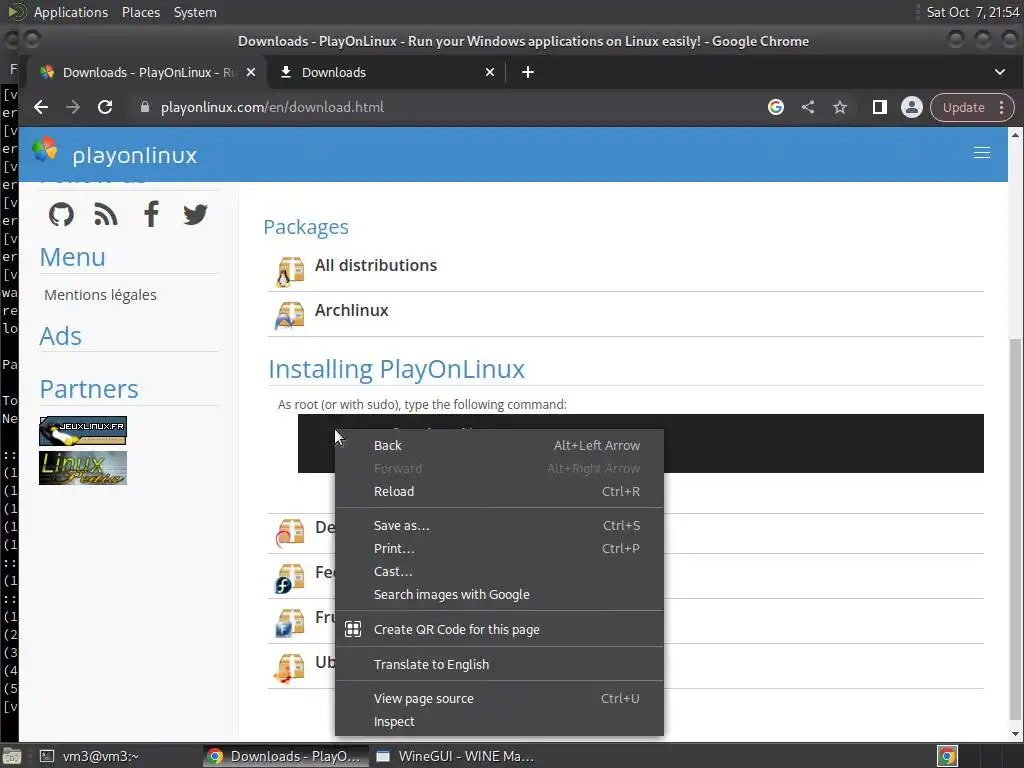Viewport: 1024px width, 768px height.
Task: Choose View page source
Action: 500,699
